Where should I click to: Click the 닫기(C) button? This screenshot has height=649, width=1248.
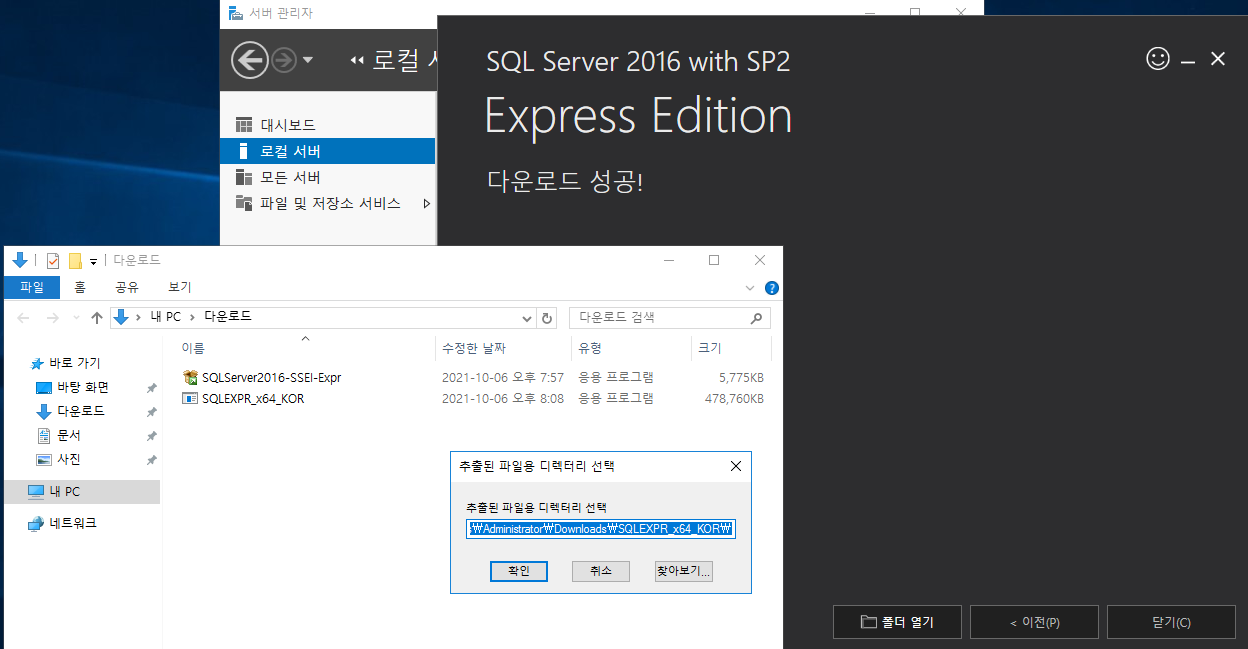1171,622
